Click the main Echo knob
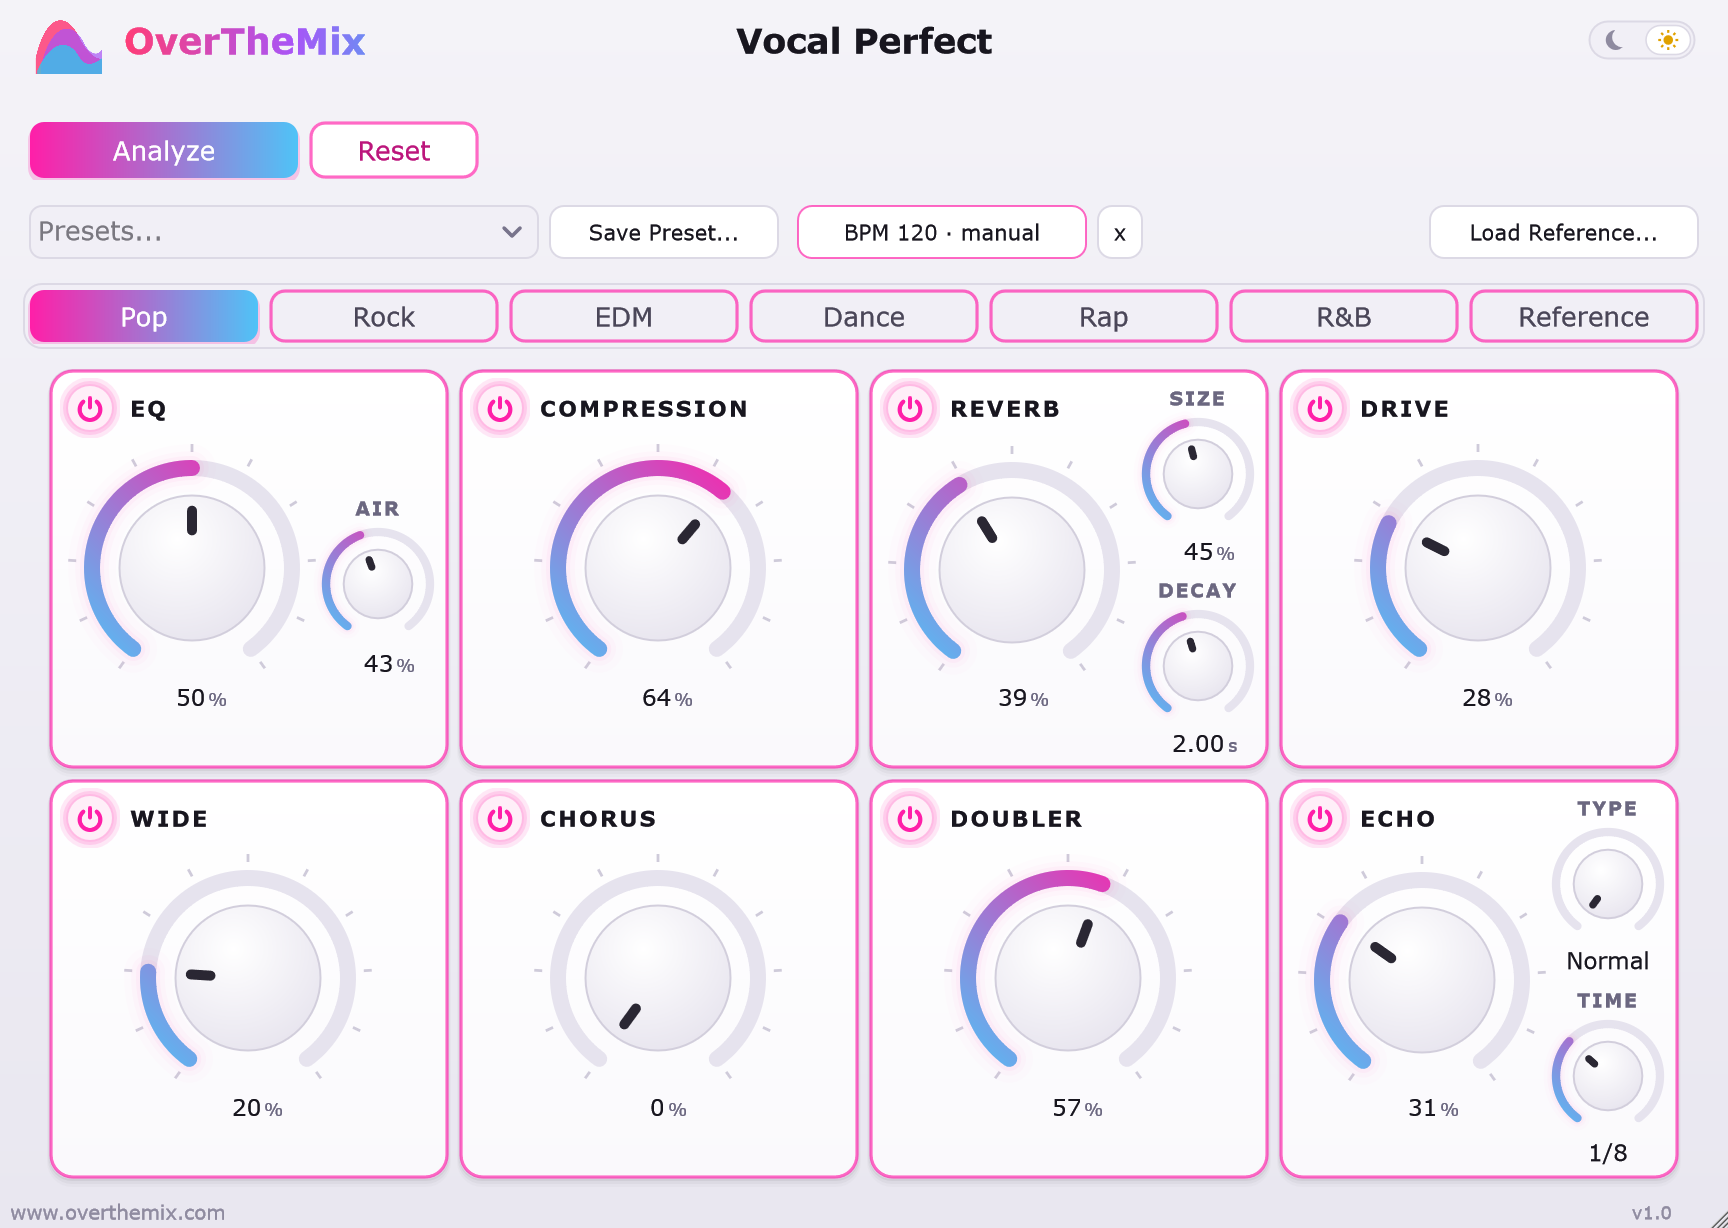 1422,980
